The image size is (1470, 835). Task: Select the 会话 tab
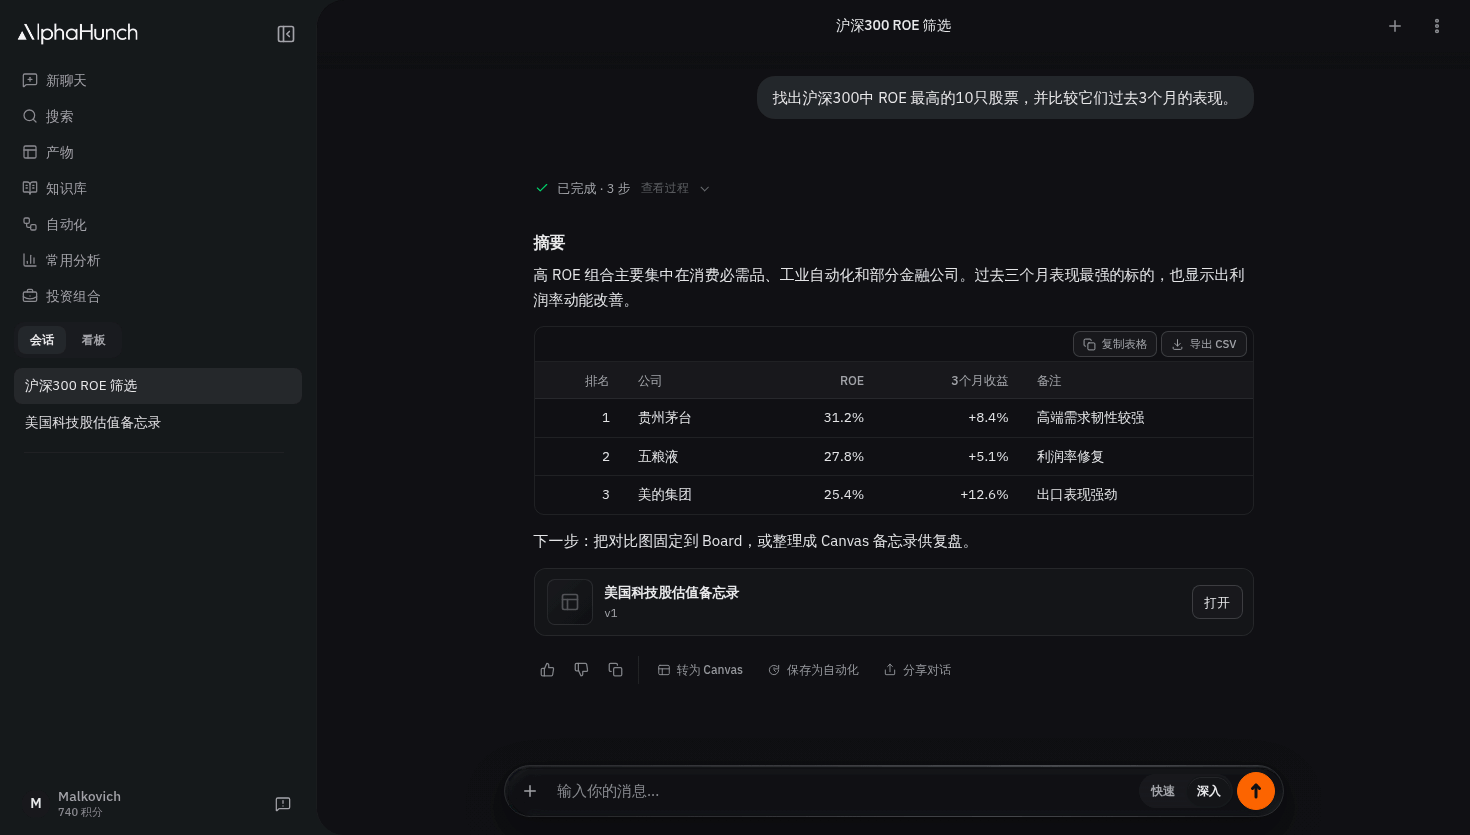coord(42,340)
